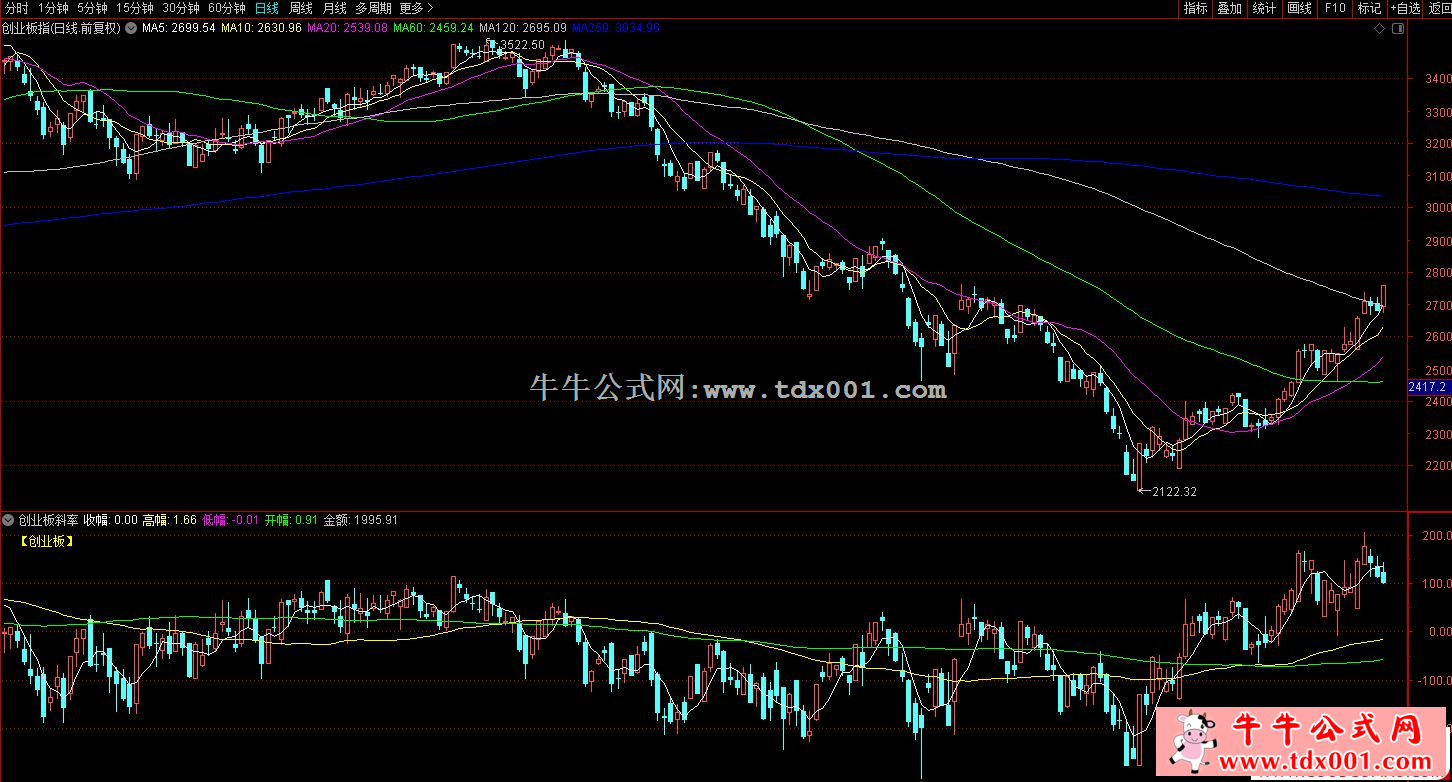Click the MA120: 2695.09 label

[x=523, y=28]
